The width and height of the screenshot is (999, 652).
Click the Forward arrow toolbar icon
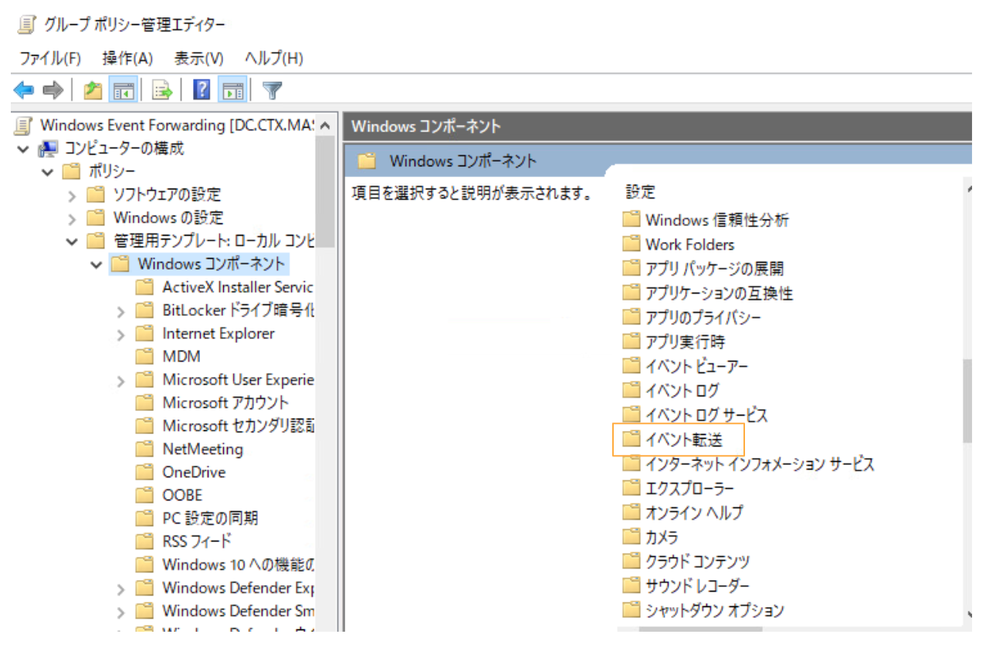[53, 91]
